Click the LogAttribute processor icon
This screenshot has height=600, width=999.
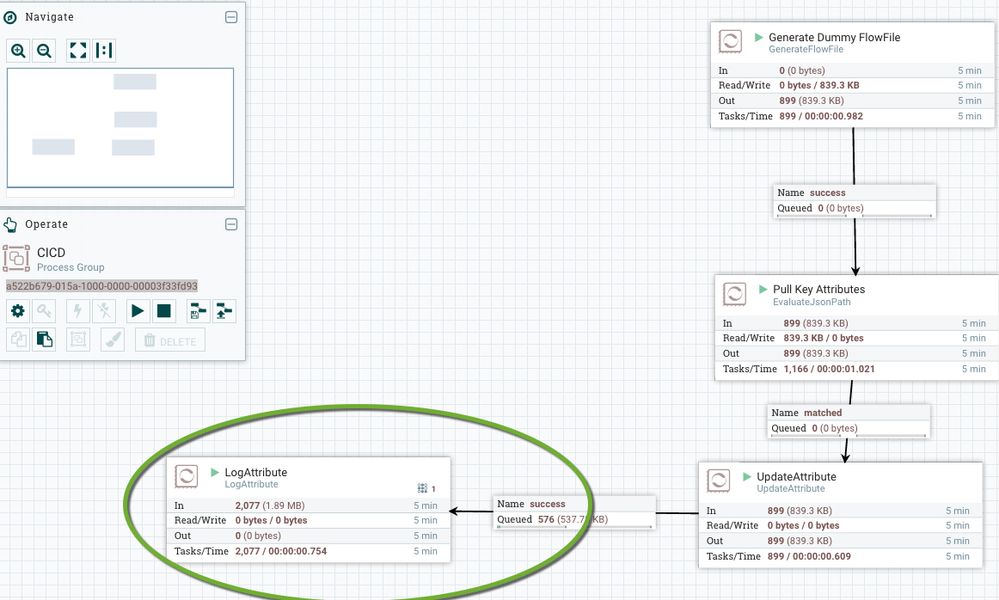[x=187, y=476]
